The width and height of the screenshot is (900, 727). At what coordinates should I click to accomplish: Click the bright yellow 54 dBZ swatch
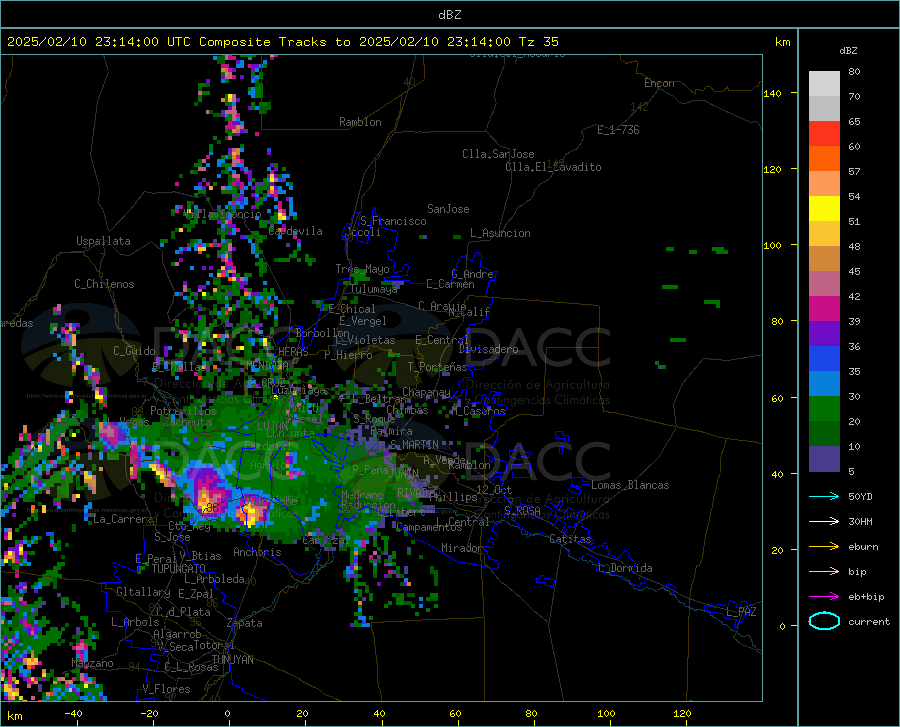824,209
